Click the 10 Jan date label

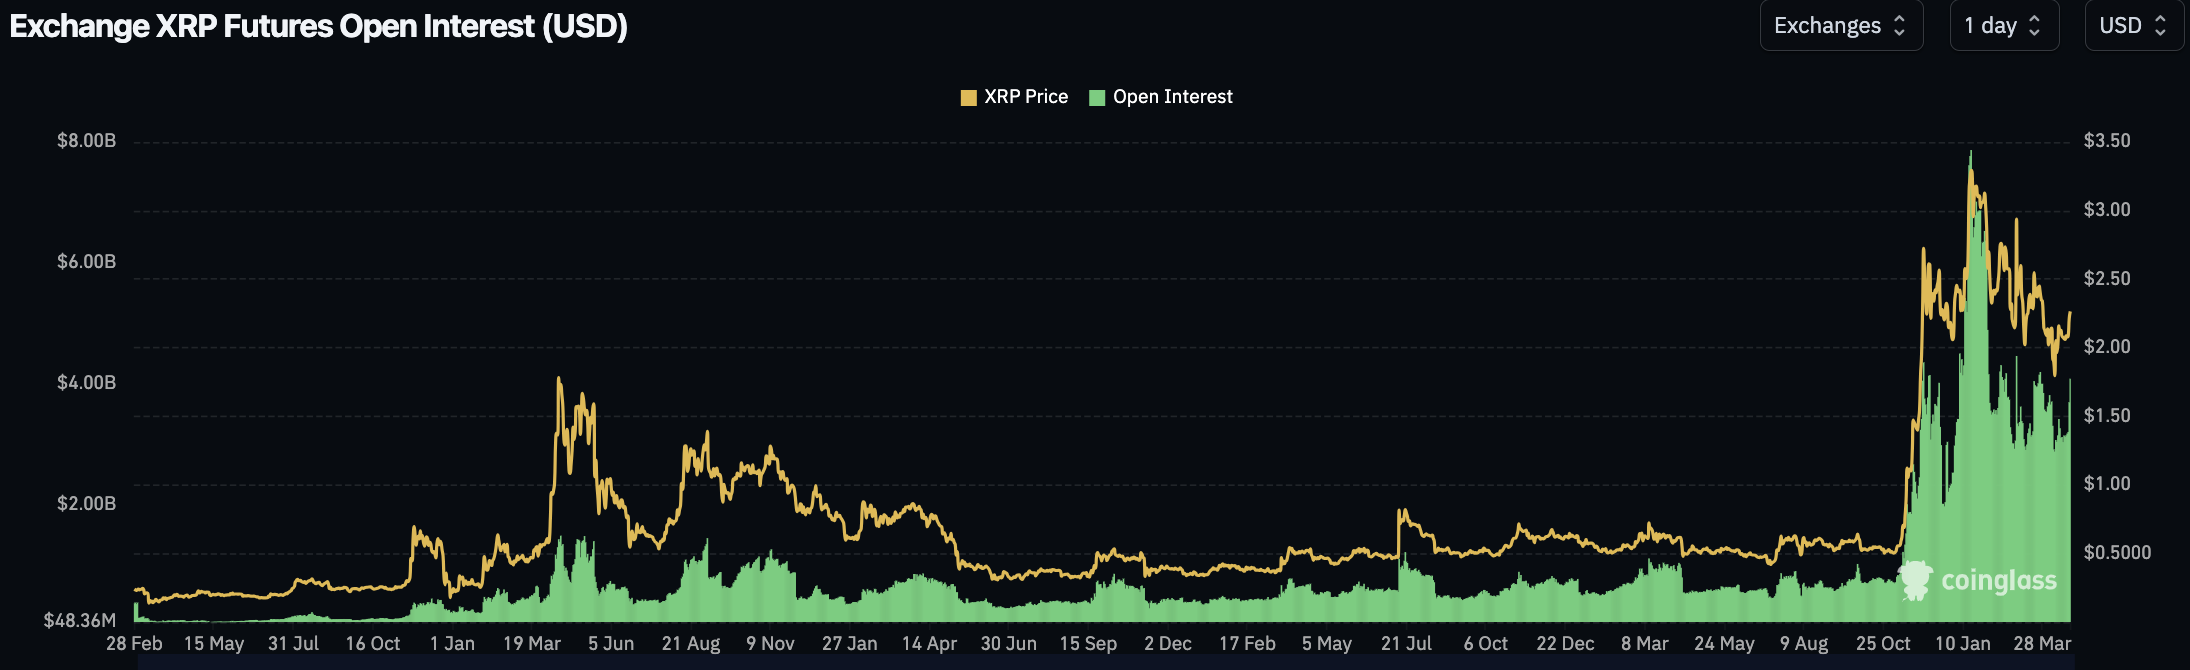(1963, 644)
